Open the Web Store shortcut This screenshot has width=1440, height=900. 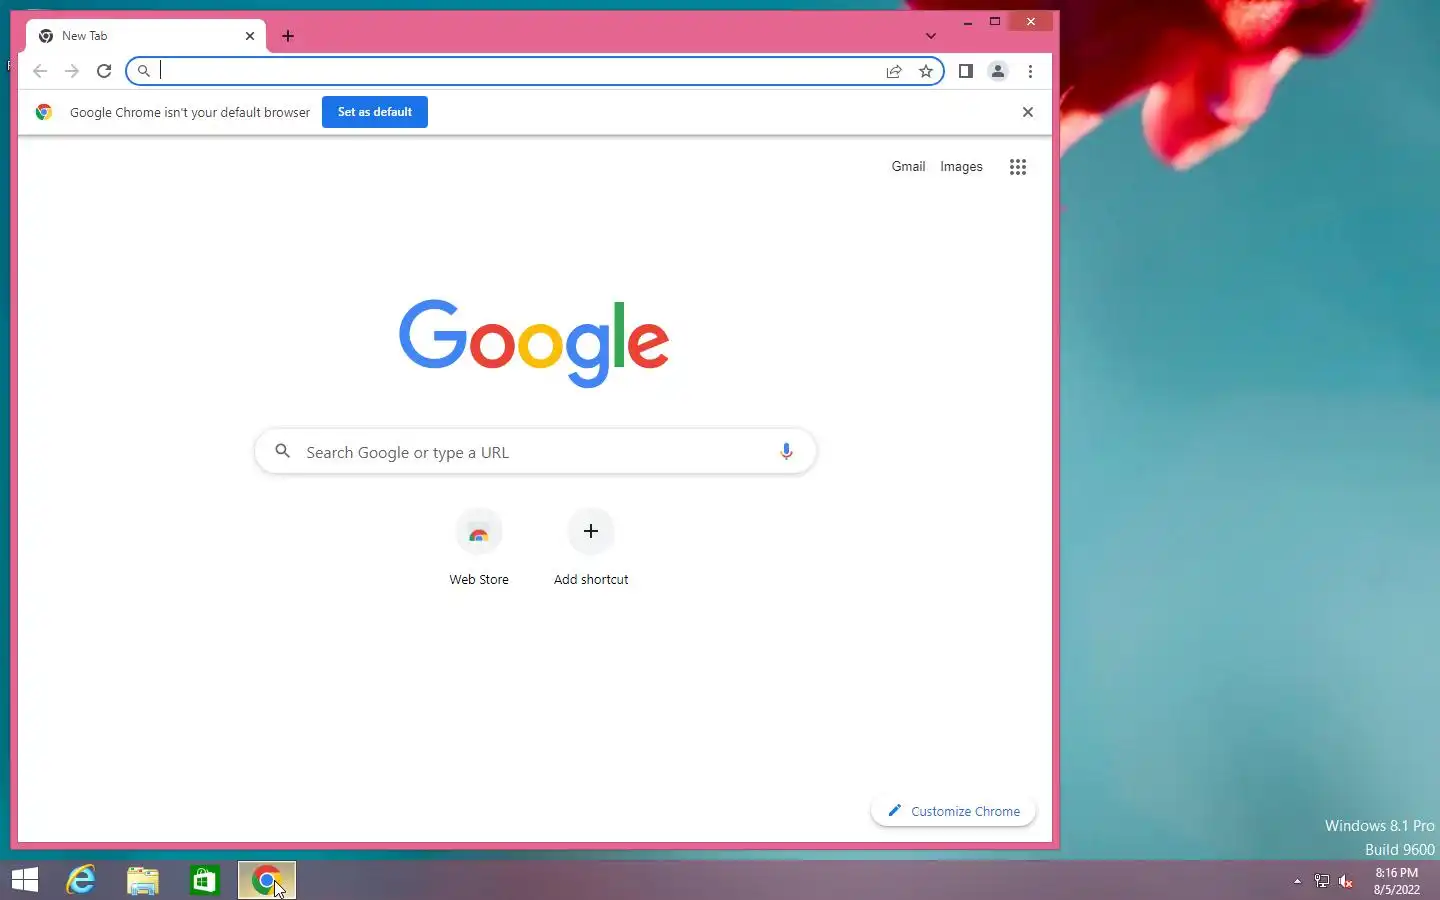point(479,548)
